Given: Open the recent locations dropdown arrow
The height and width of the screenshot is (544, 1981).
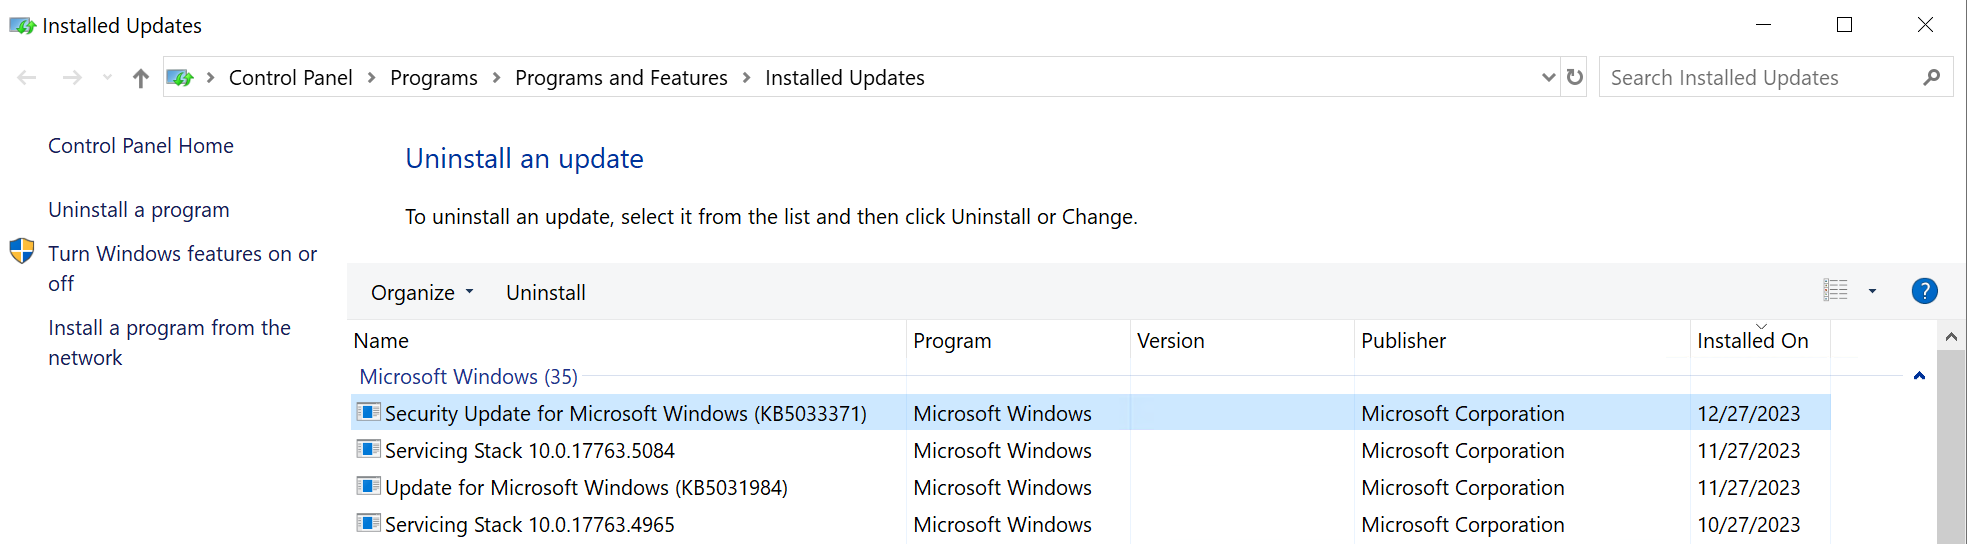Looking at the screenshot, I should click(107, 78).
